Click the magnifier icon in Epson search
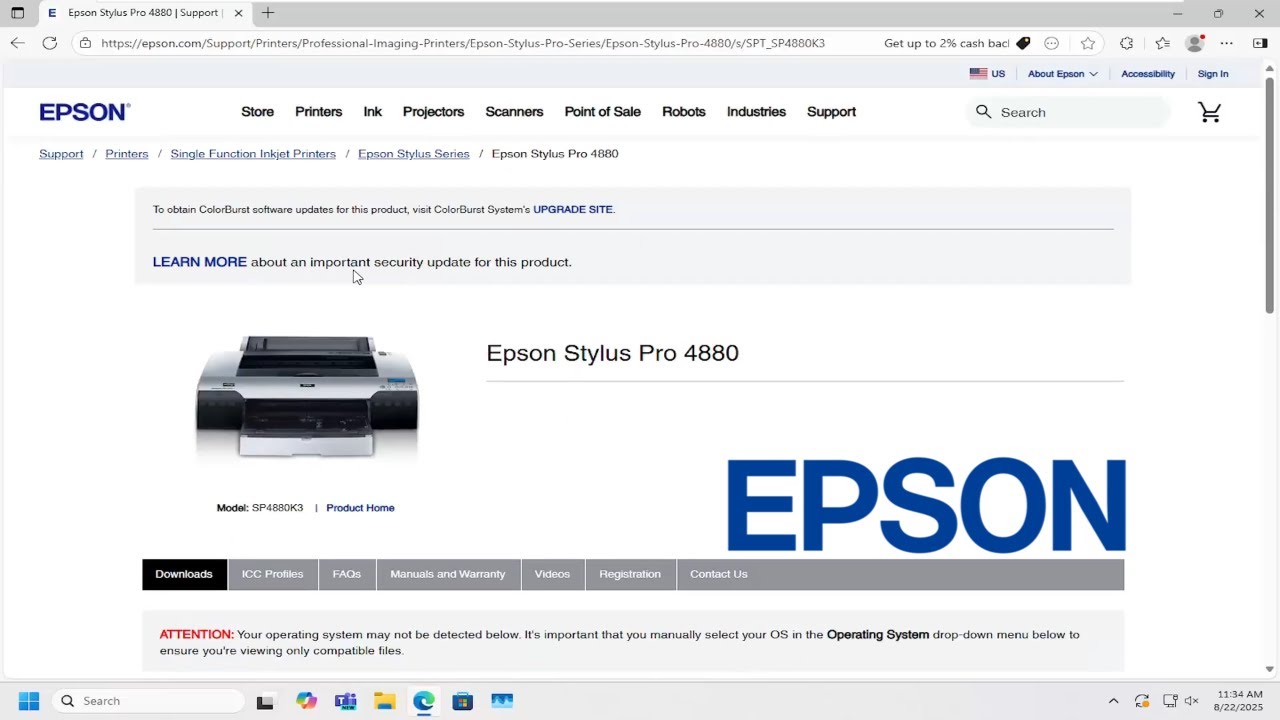This screenshot has width=1280, height=720. coord(984,112)
